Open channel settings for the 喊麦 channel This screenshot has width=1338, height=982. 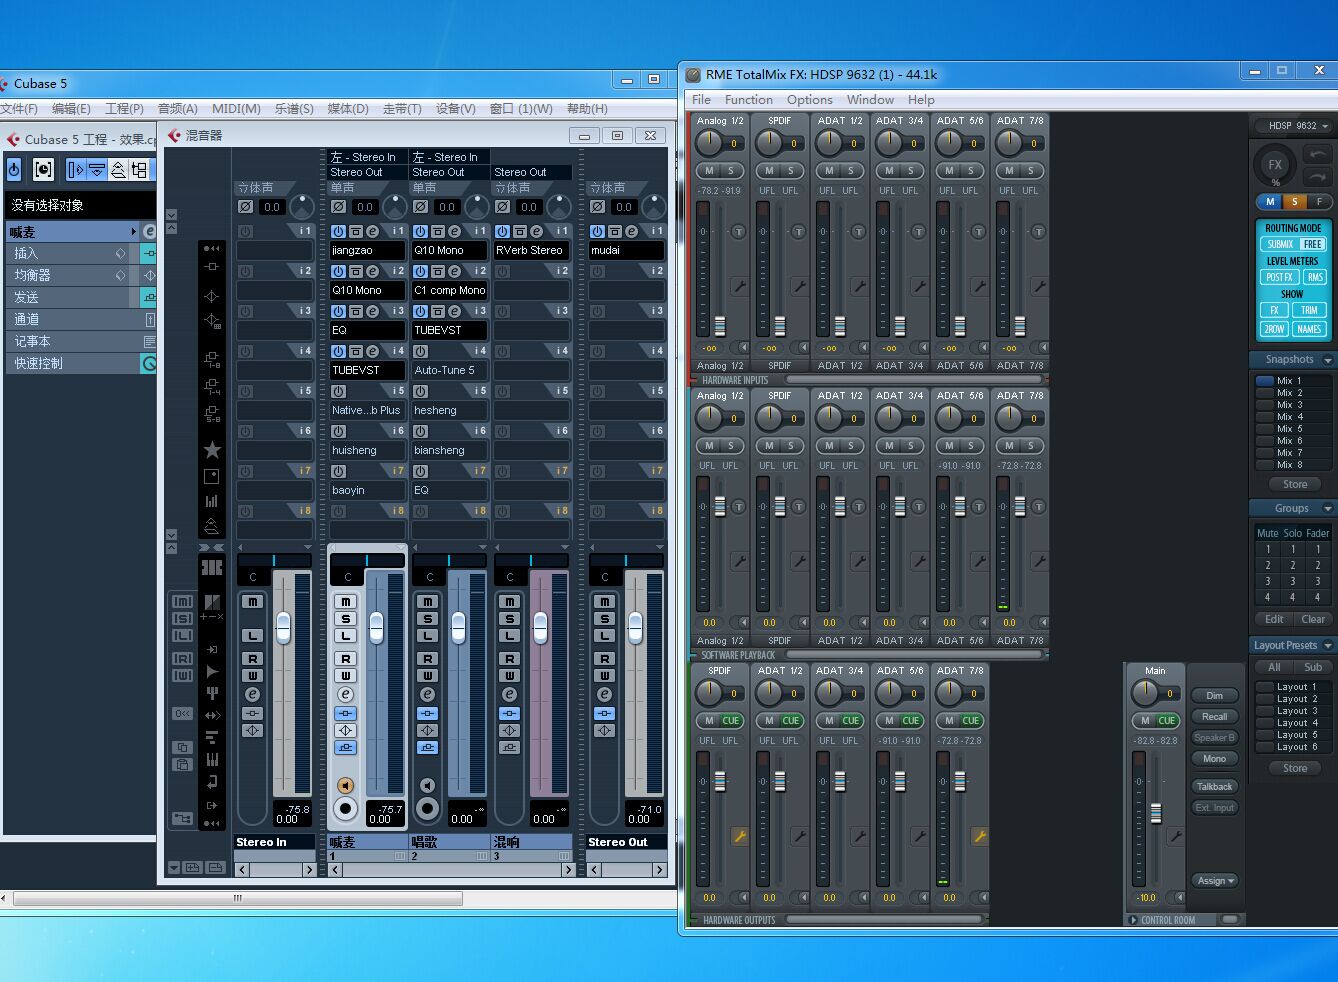tap(345, 694)
